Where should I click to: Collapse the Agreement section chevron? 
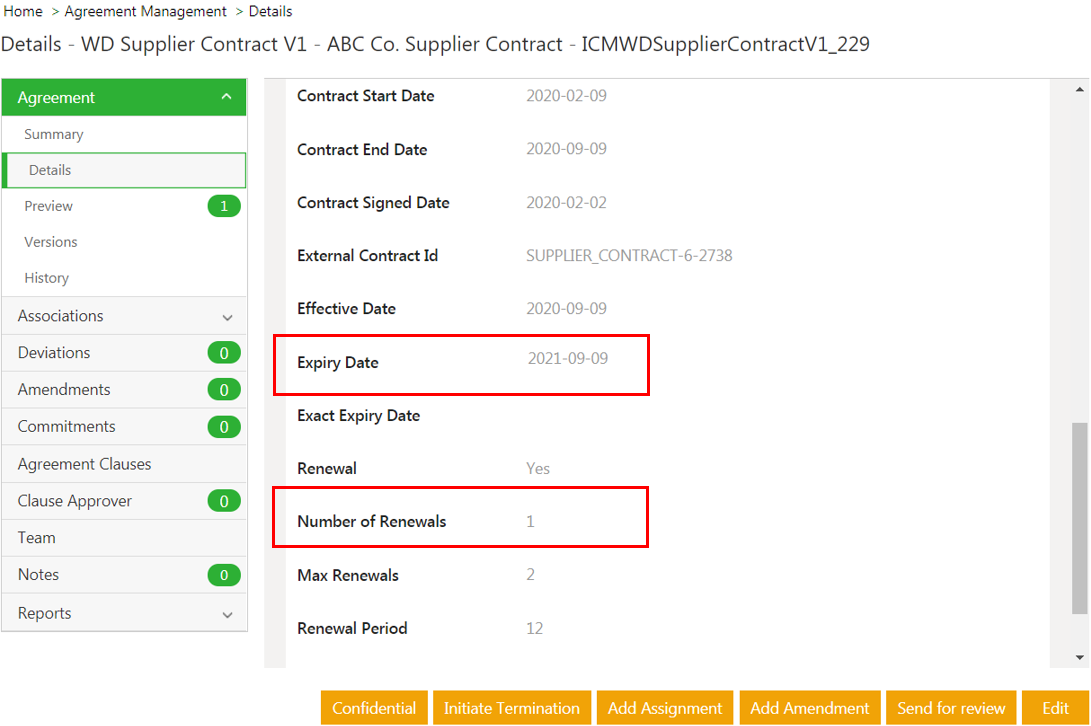point(226,97)
